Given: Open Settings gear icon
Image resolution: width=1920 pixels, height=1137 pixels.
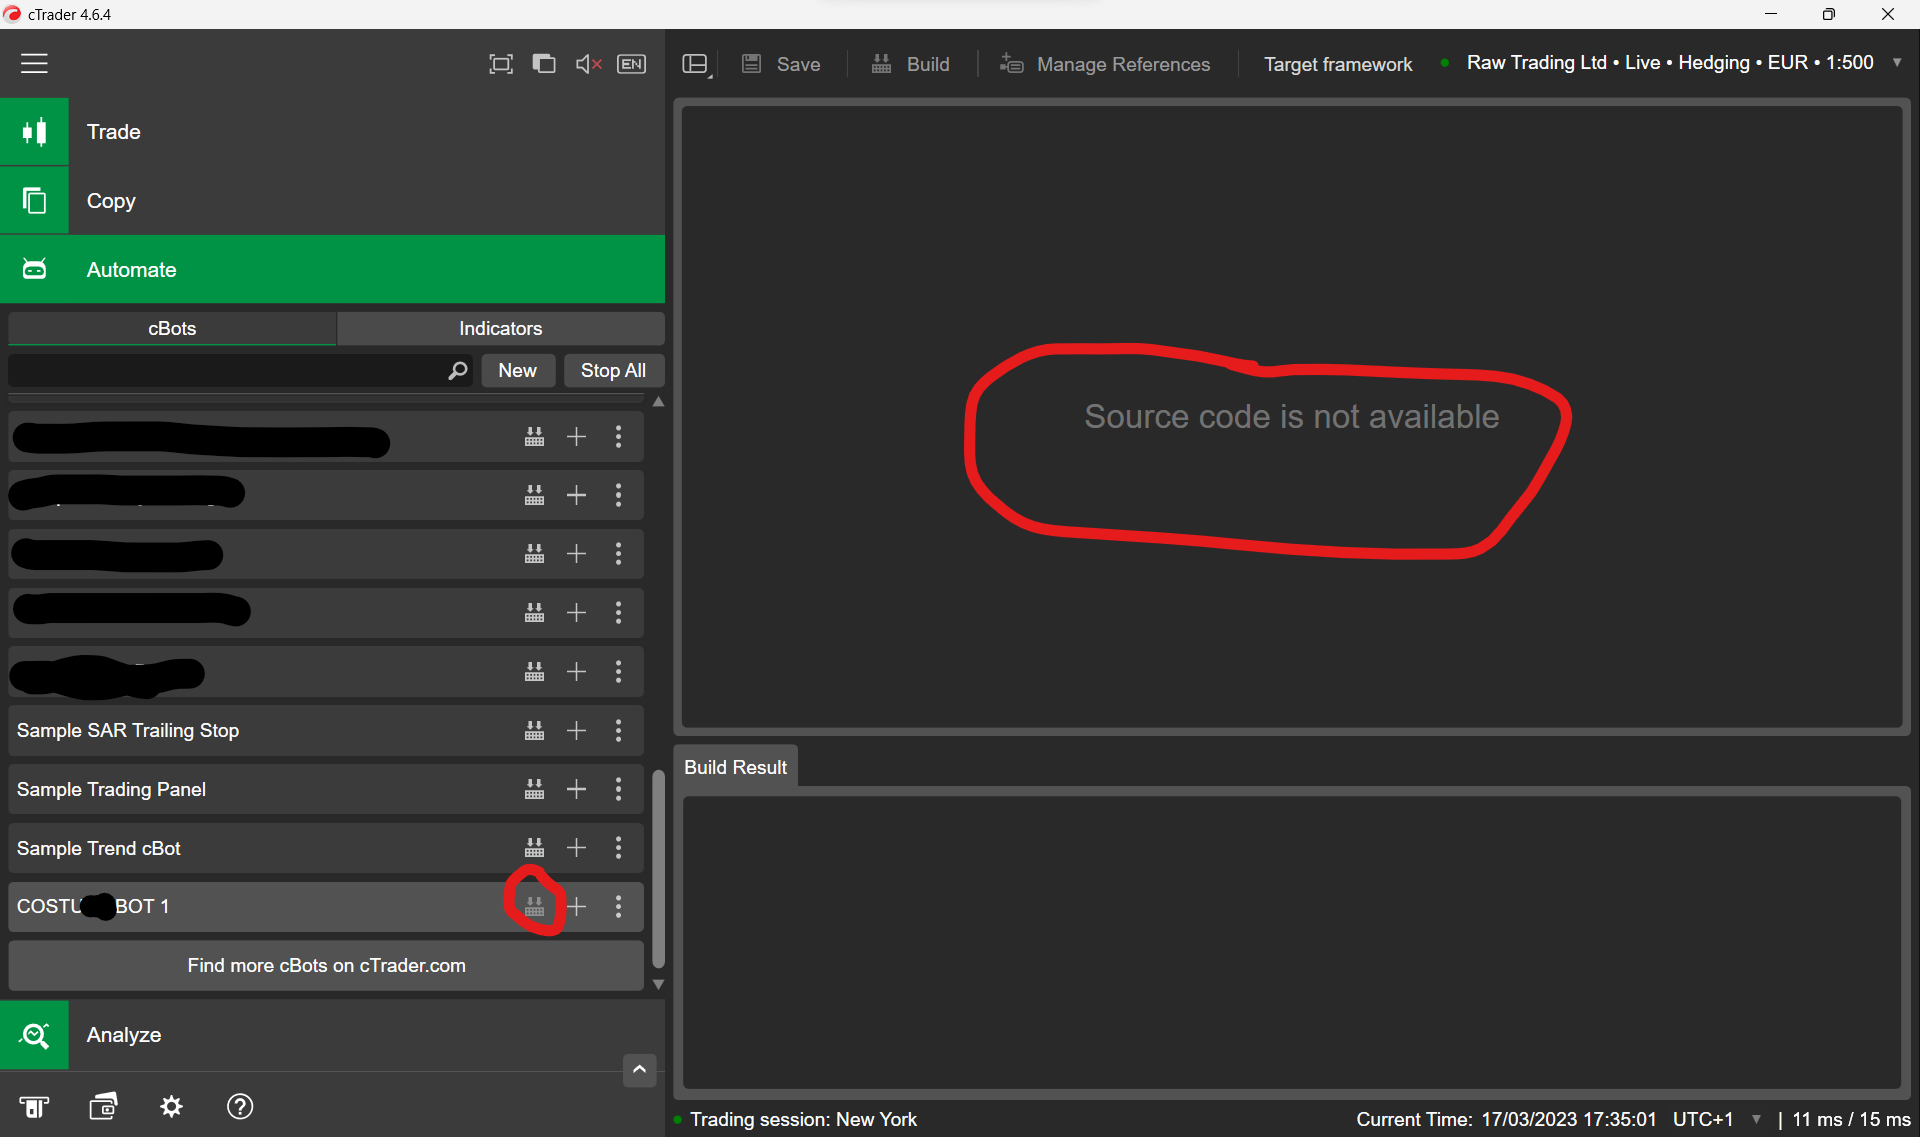Looking at the screenshot, I should 172,1106.
